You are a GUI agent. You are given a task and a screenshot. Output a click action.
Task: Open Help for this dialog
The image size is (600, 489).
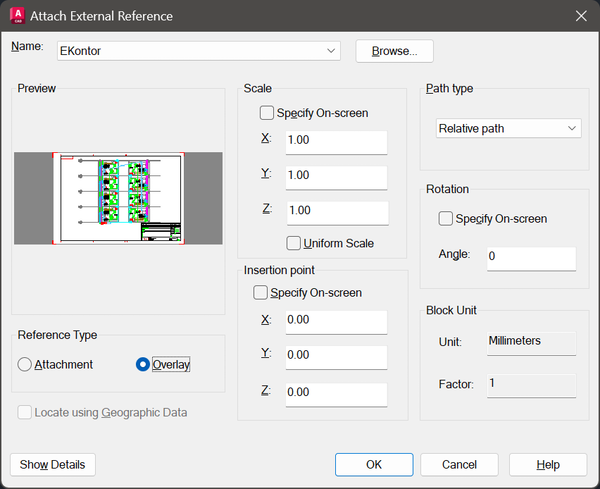point(548,464)
